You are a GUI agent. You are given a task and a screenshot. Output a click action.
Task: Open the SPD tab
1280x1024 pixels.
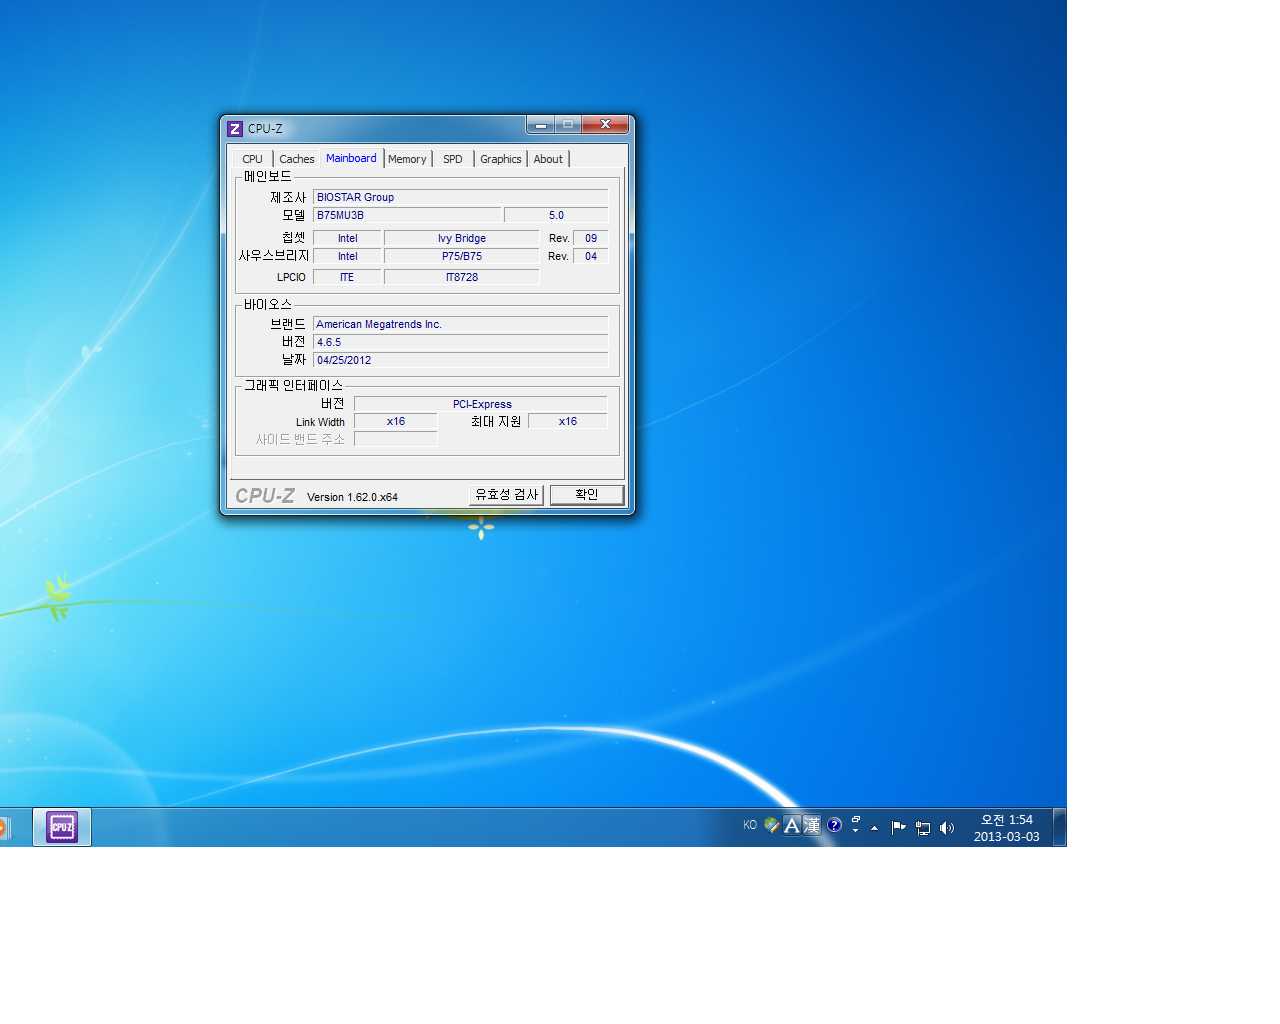[453, 159]
